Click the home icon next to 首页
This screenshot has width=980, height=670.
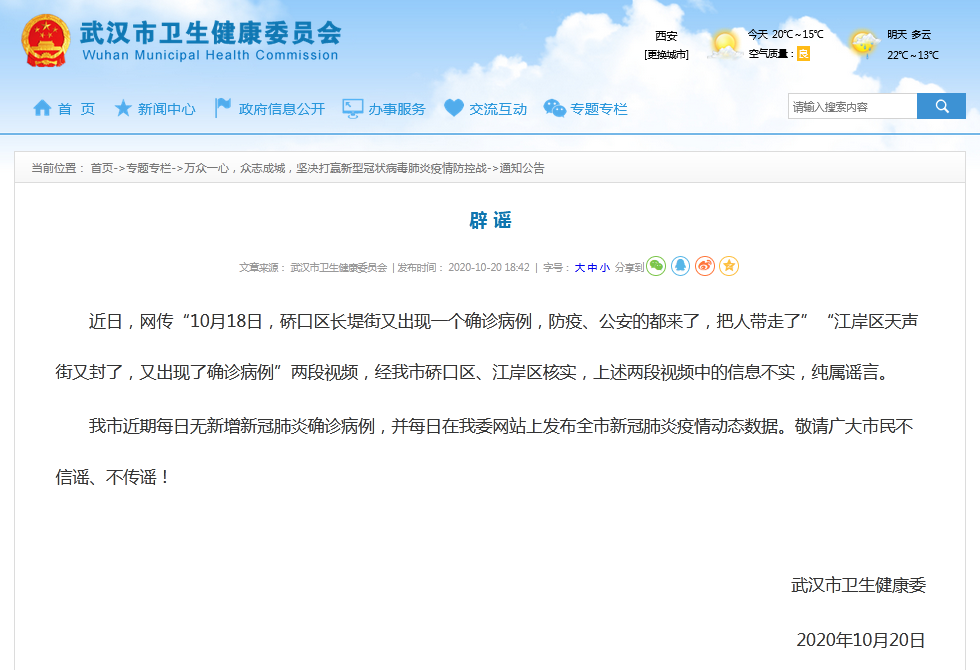pos(40,109)
